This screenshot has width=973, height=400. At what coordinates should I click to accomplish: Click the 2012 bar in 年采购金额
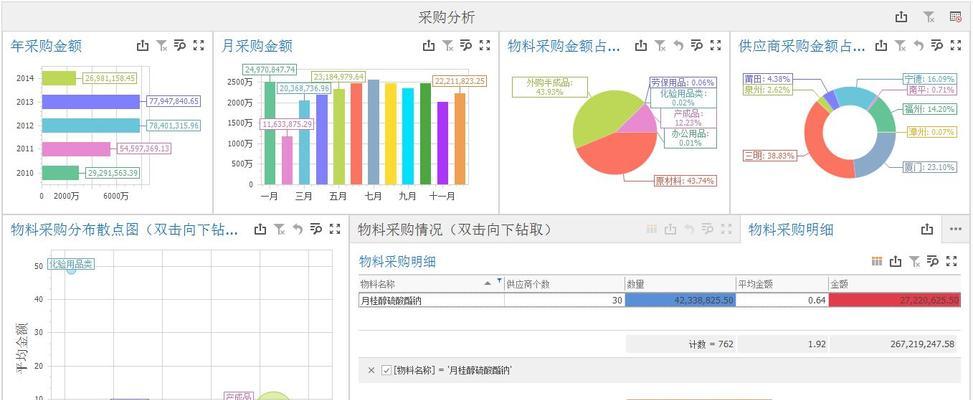click(x=91, y=125)
